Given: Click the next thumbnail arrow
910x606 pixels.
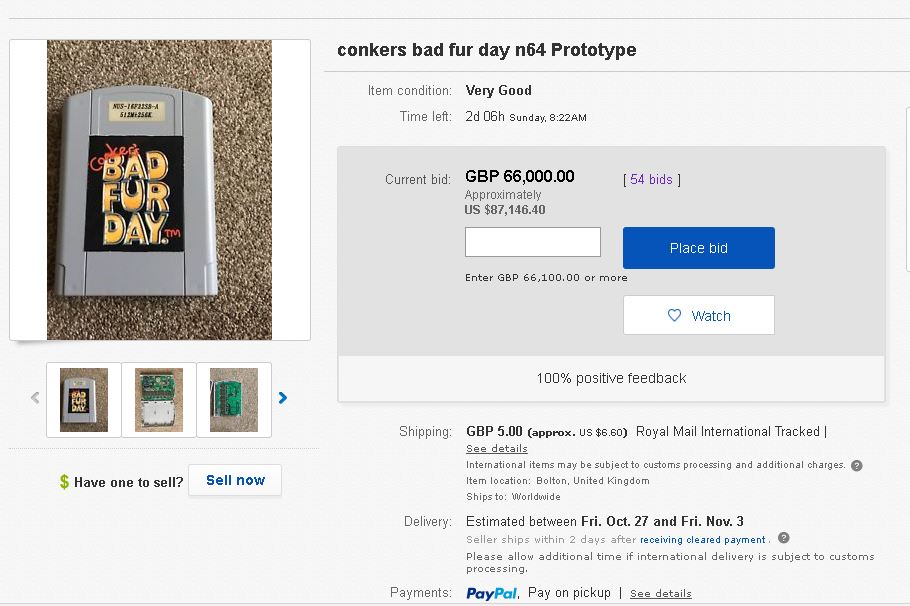Looking at the screenshot, I should coord(283,398).
